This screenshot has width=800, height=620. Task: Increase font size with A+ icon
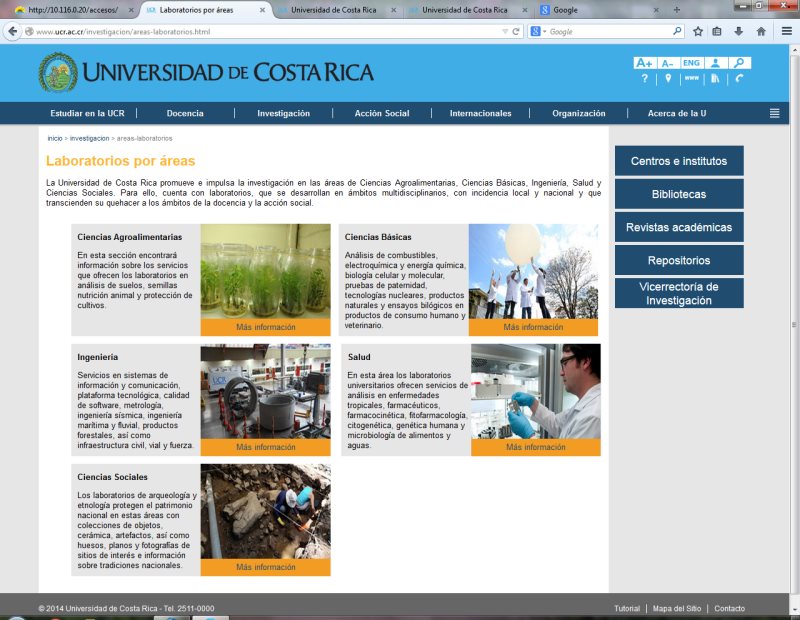point(644,63)
